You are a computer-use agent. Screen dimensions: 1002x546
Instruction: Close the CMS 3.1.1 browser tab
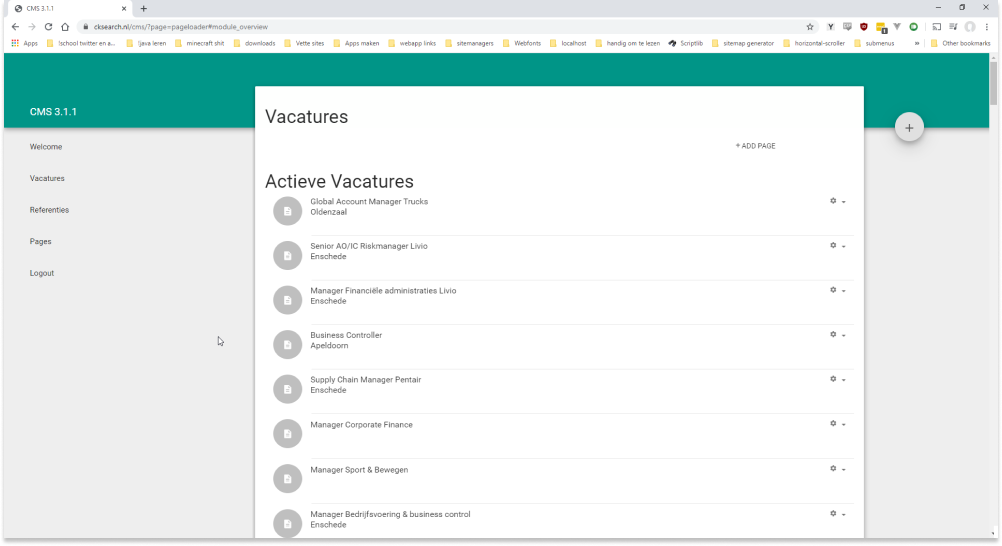point(124,9)
